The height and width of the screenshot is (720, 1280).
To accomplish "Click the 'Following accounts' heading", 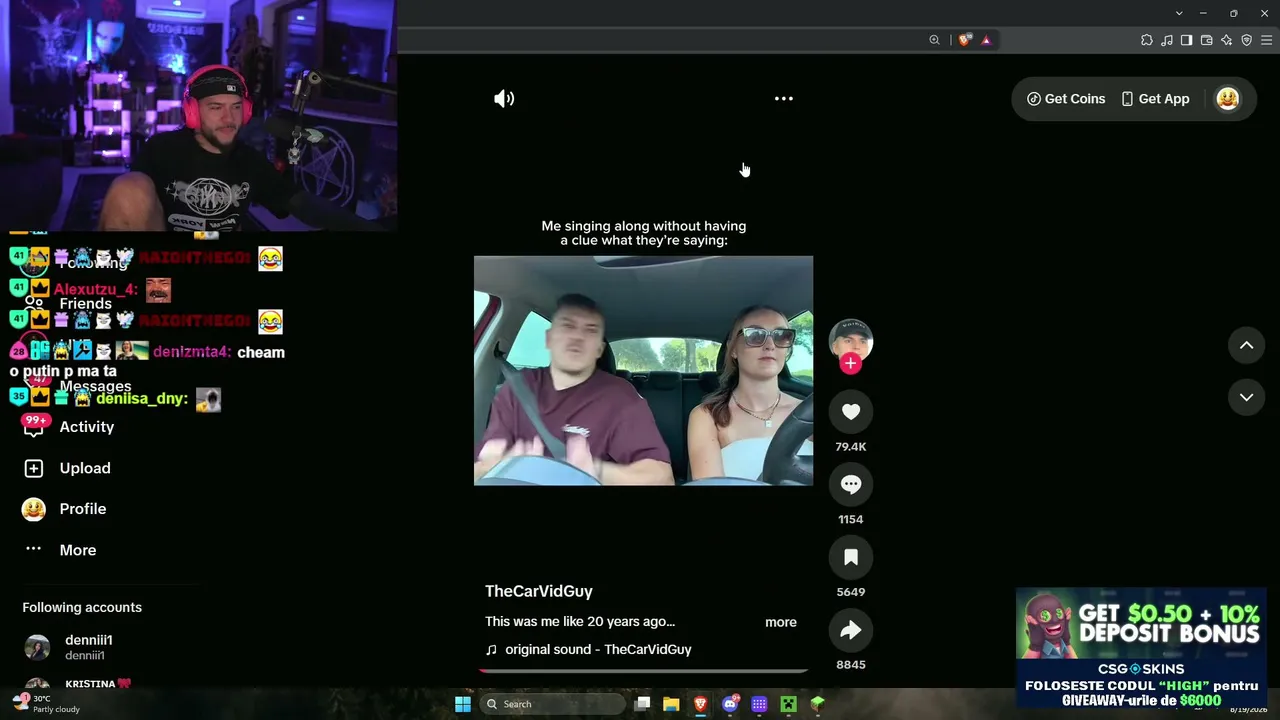I will tap(82, 607).
